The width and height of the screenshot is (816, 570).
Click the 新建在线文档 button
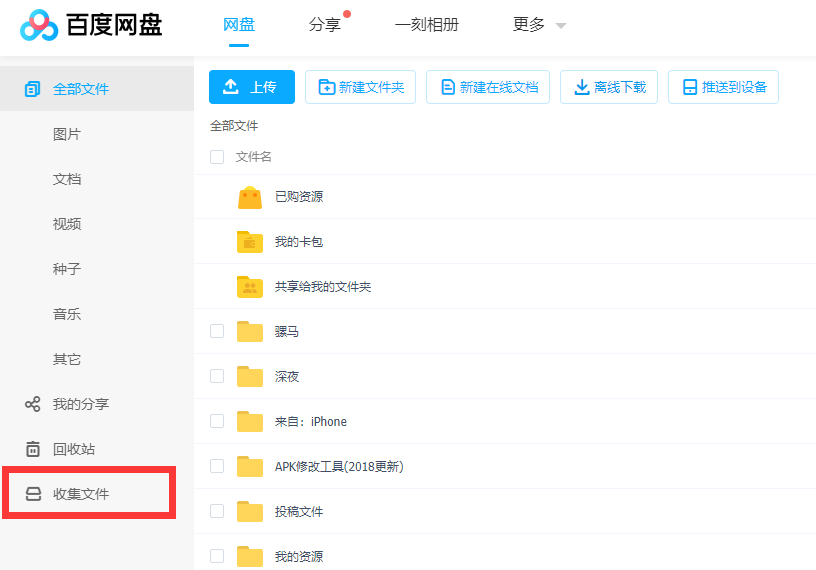tap(488, 87)
